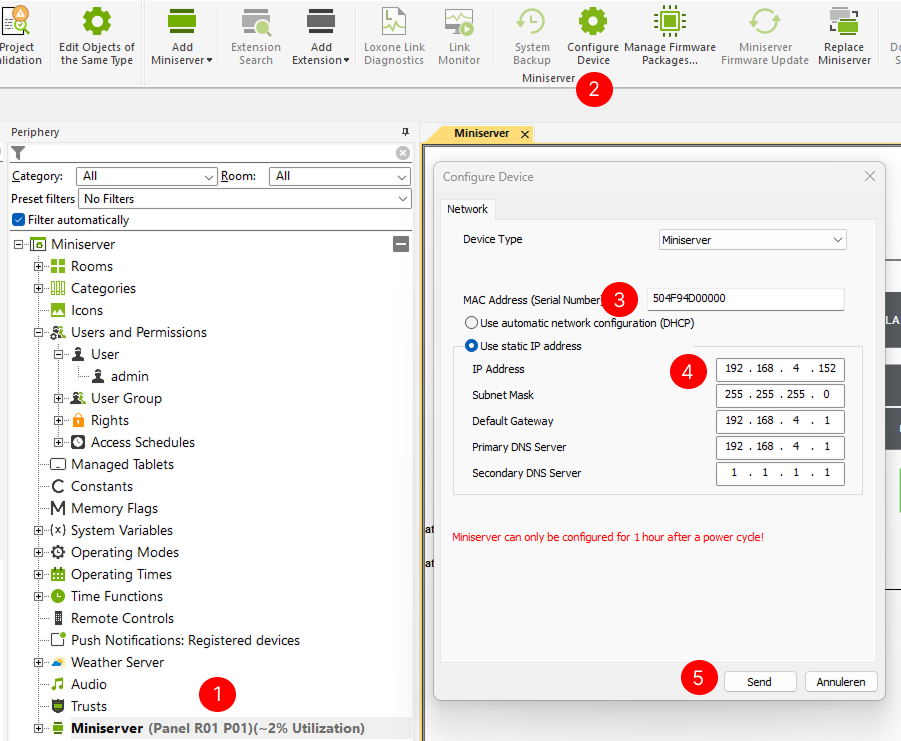901x741 pixels.
Task: Click the MAC Address input field
Action: pos(745,299)
